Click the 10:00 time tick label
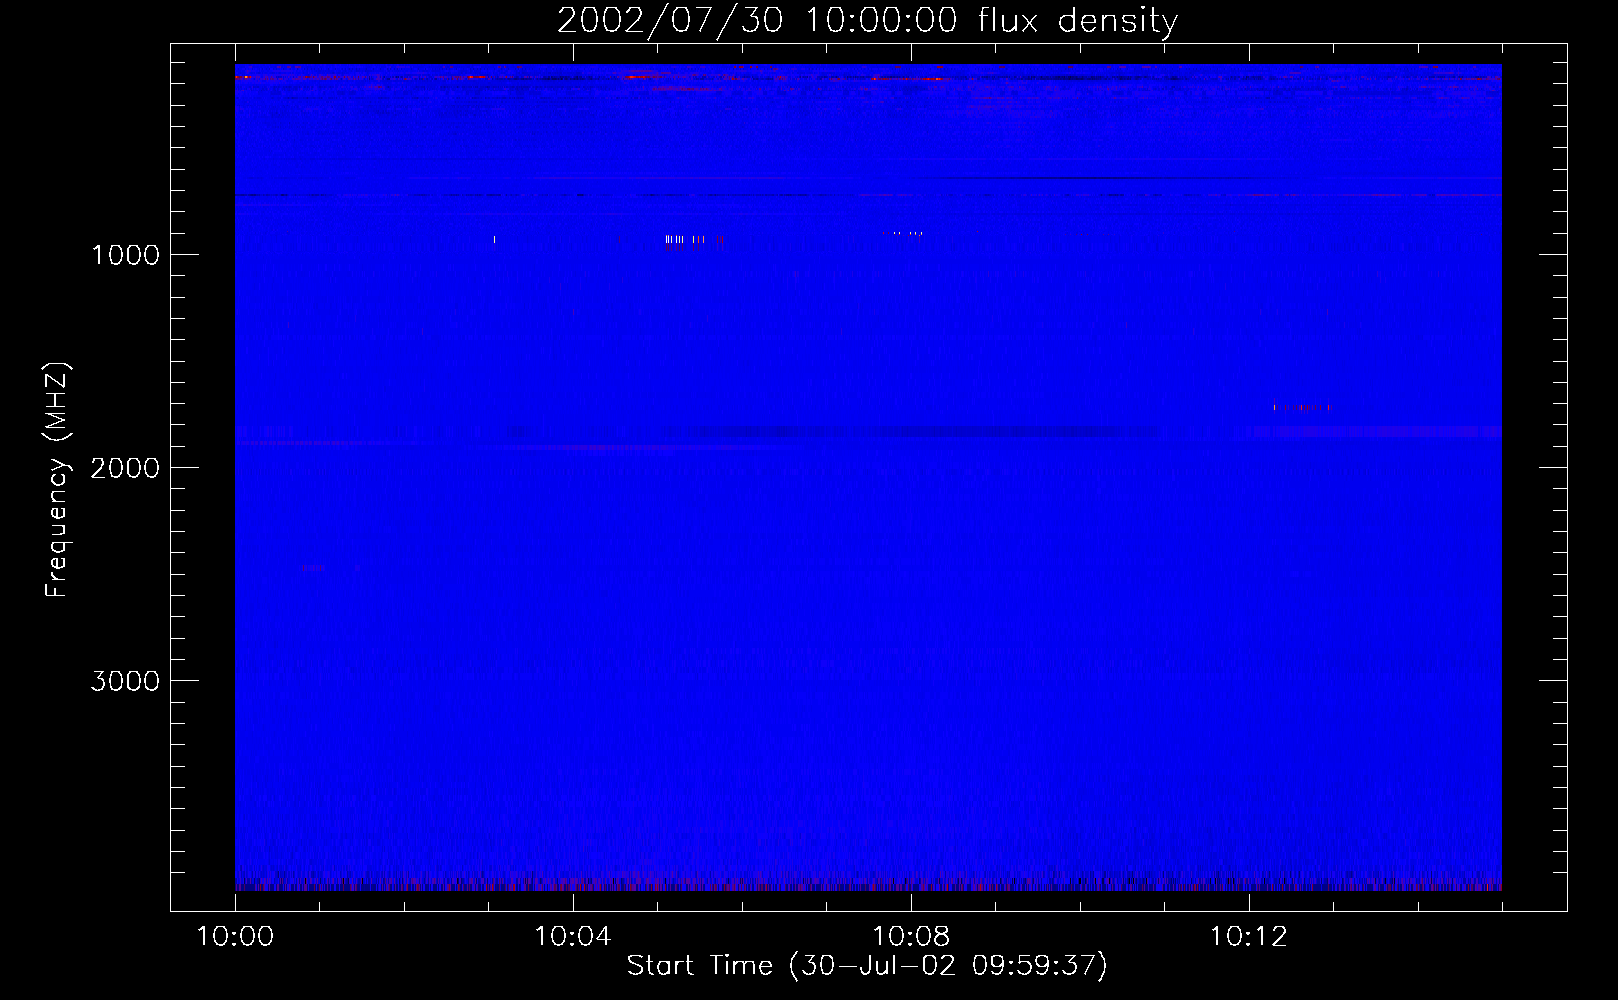The height and width of the screenshot is (1000, 1618). click(235, 936)
